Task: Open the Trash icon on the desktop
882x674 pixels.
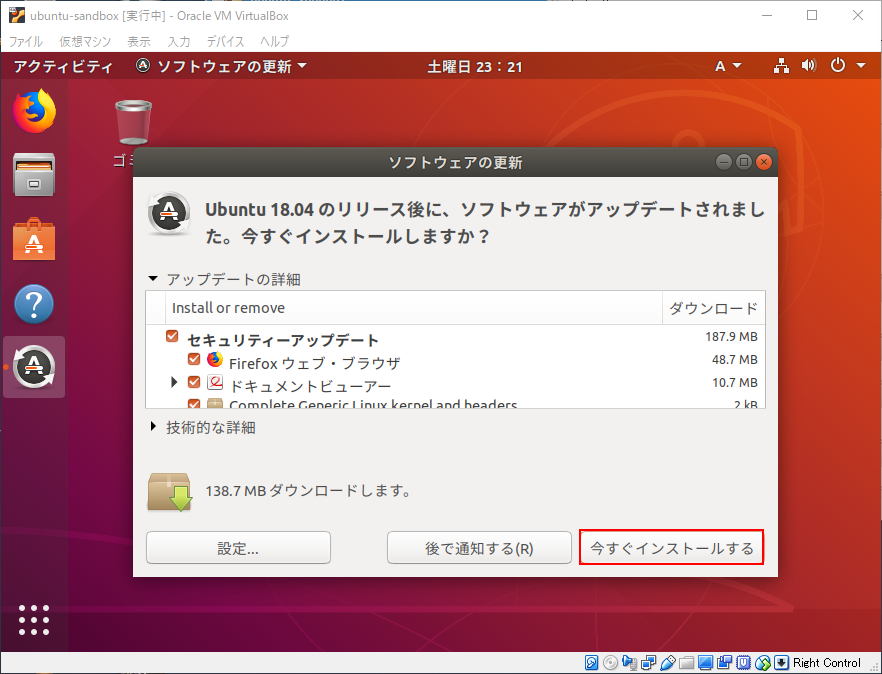Action: [x=133, y=122]
